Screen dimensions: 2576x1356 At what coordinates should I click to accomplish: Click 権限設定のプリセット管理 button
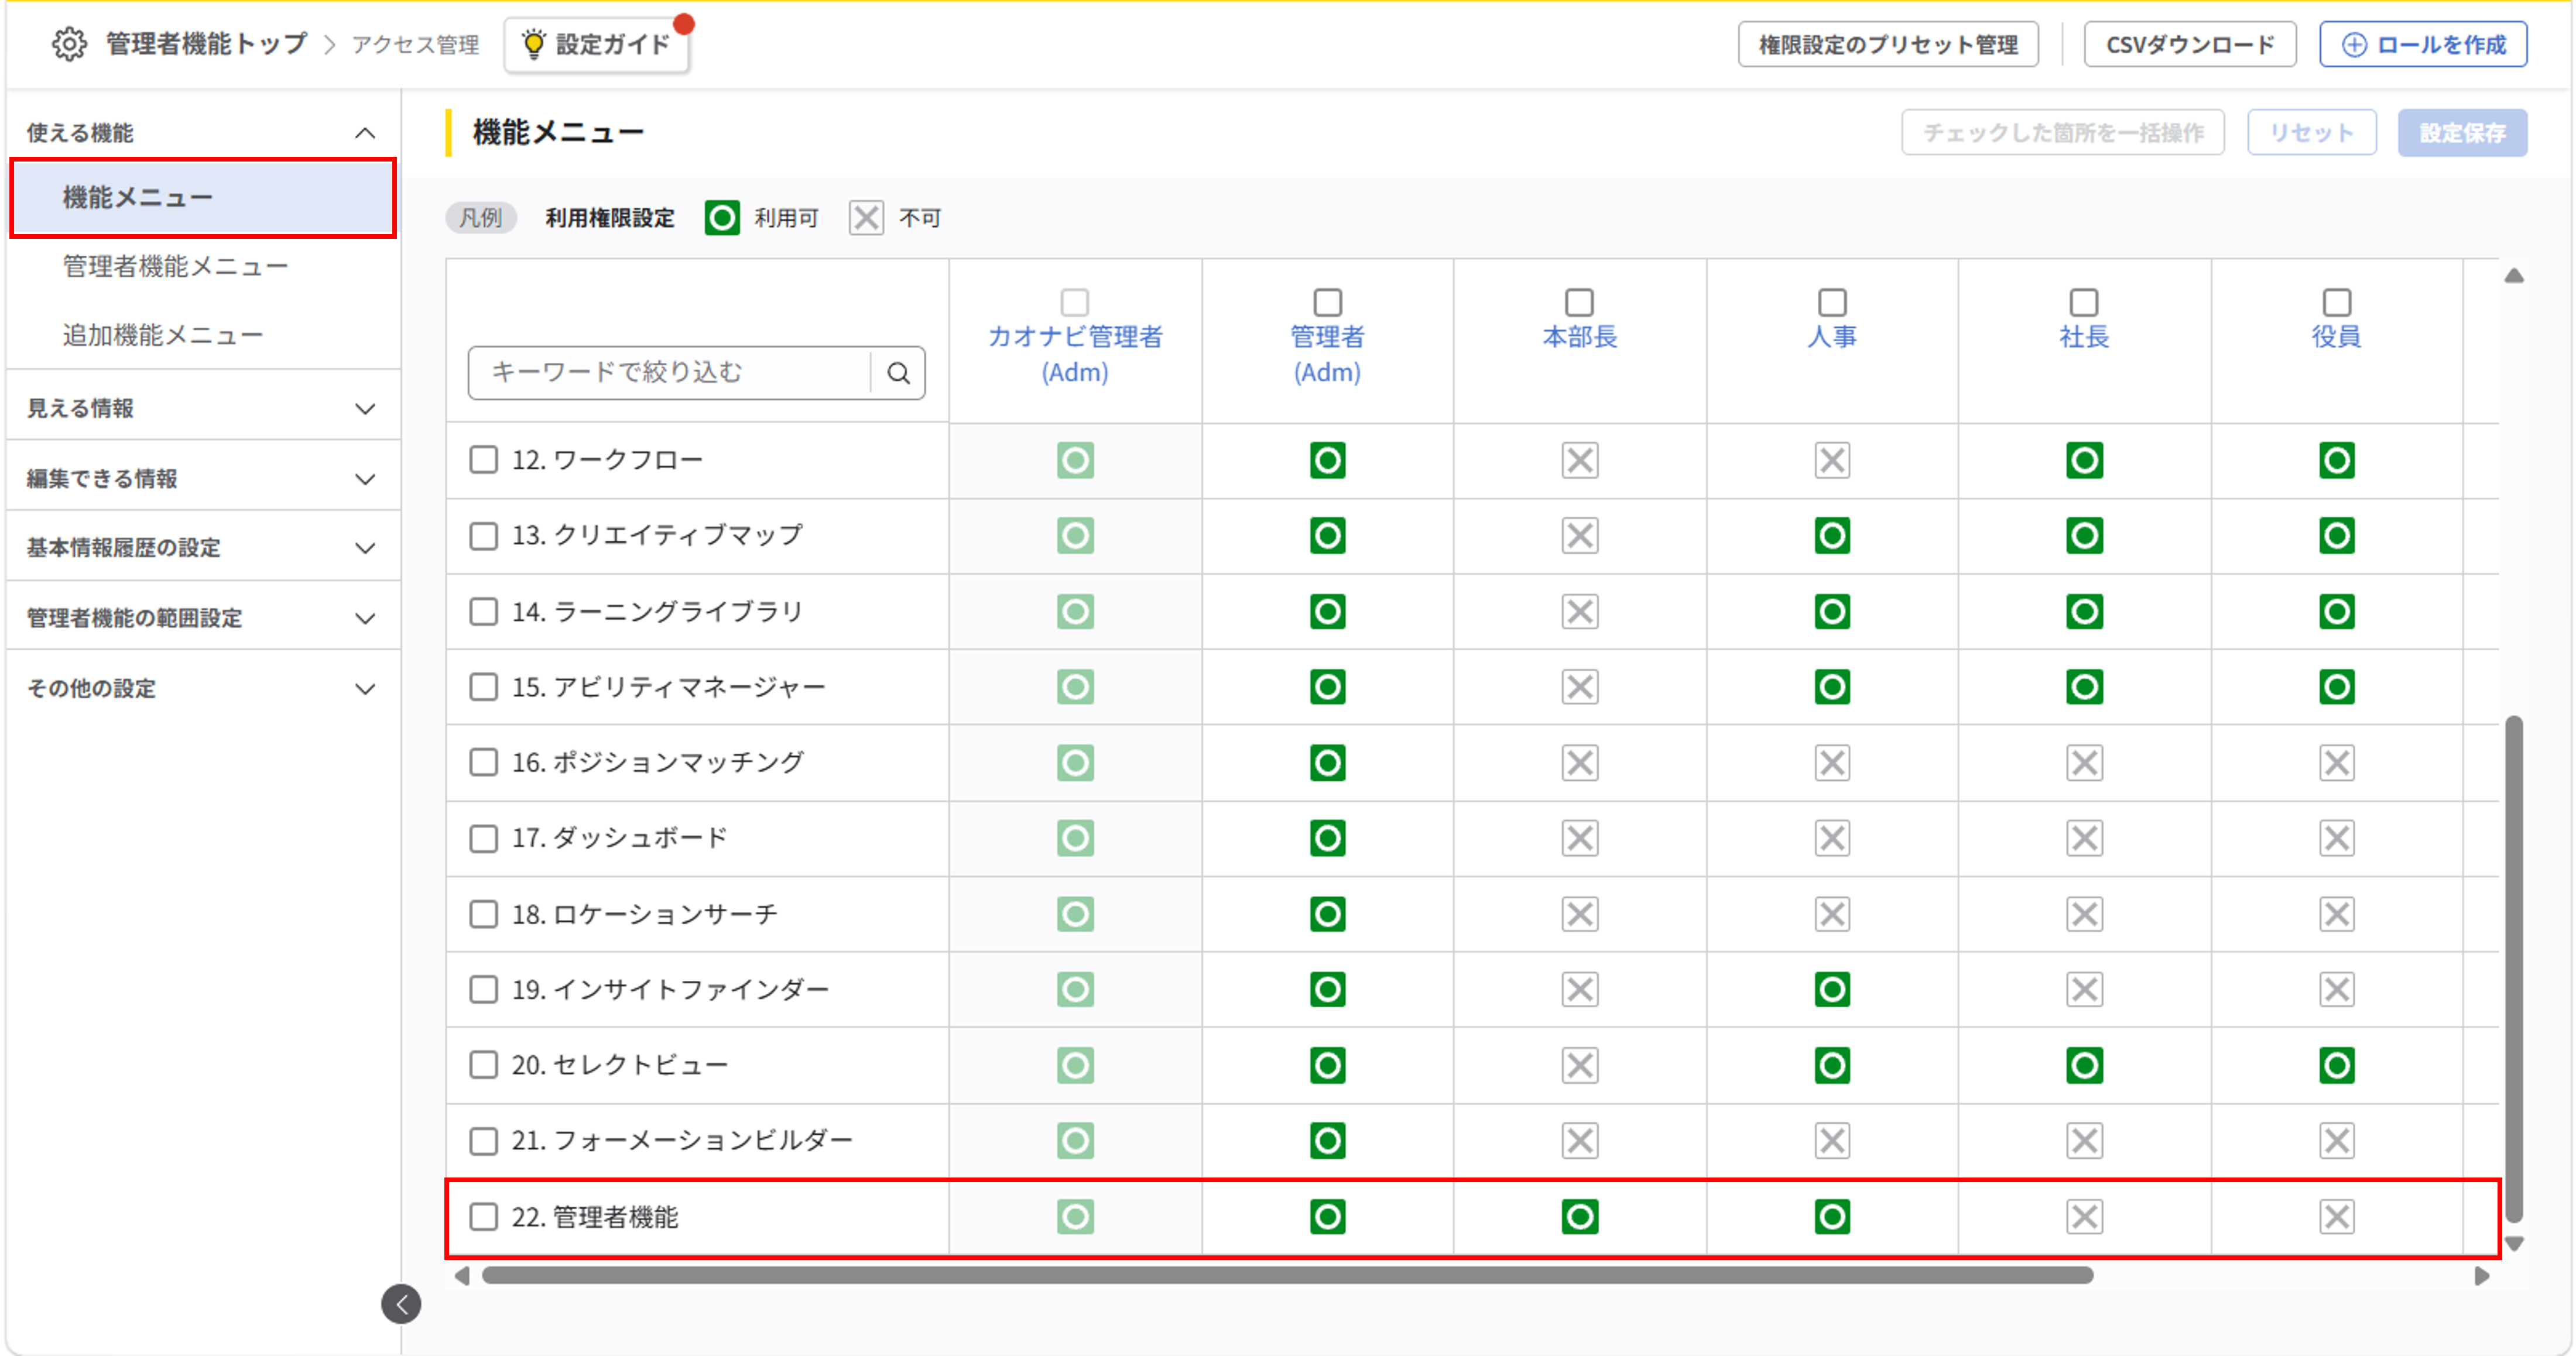click(1888, 44)
